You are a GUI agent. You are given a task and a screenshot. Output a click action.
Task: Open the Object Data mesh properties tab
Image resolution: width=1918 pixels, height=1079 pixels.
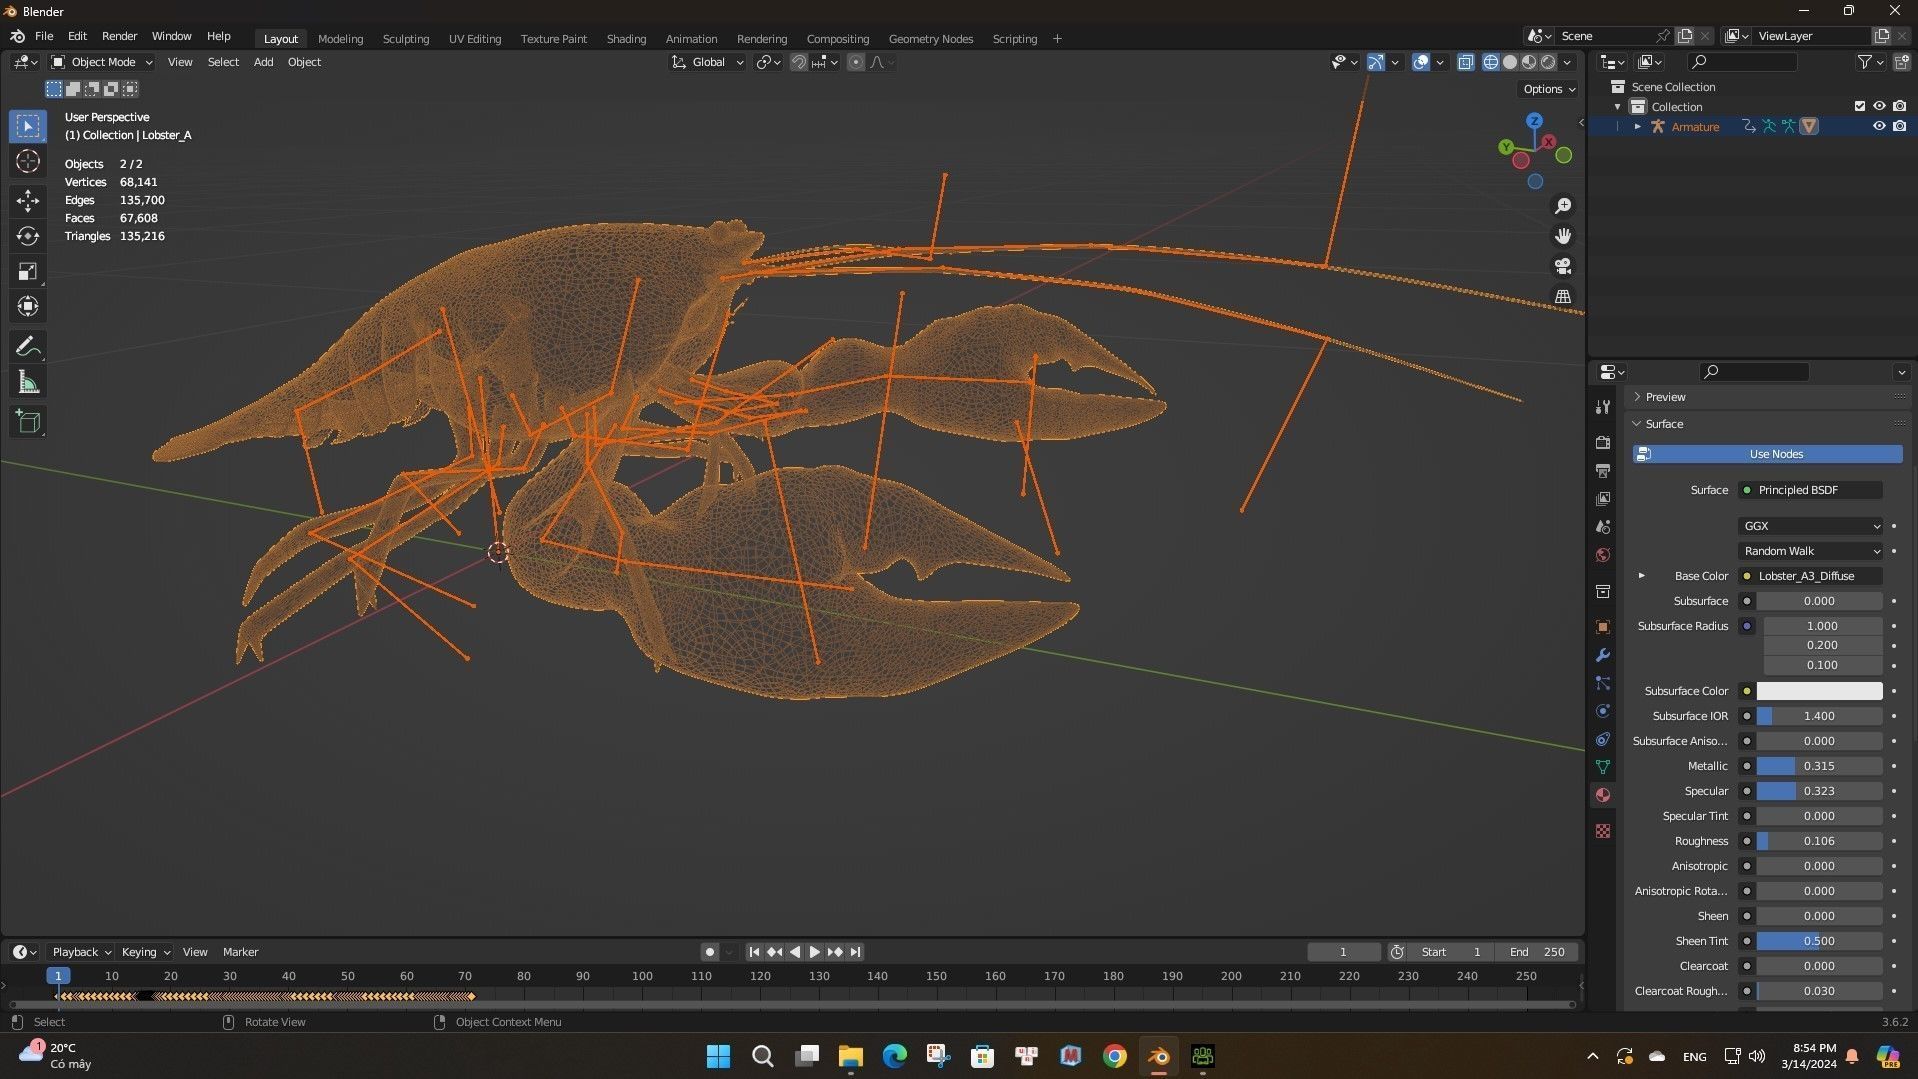point(1603,767)
